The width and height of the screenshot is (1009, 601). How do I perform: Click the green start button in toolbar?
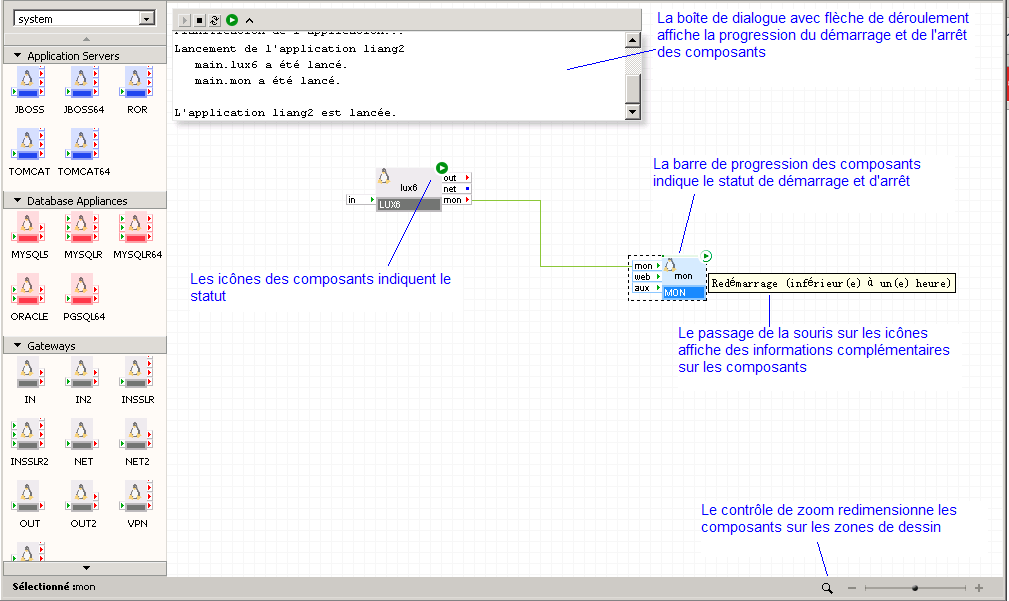(x=232, y=21)
